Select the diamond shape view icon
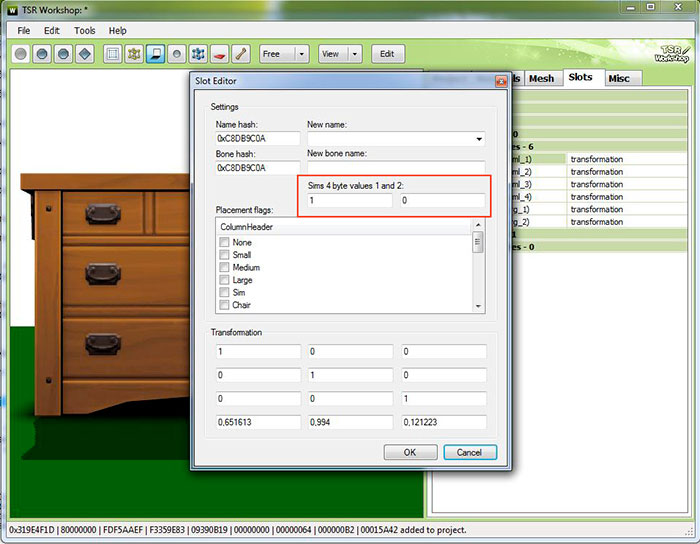The width and height of the screenshot is (700, 544). tap(85, 54)
